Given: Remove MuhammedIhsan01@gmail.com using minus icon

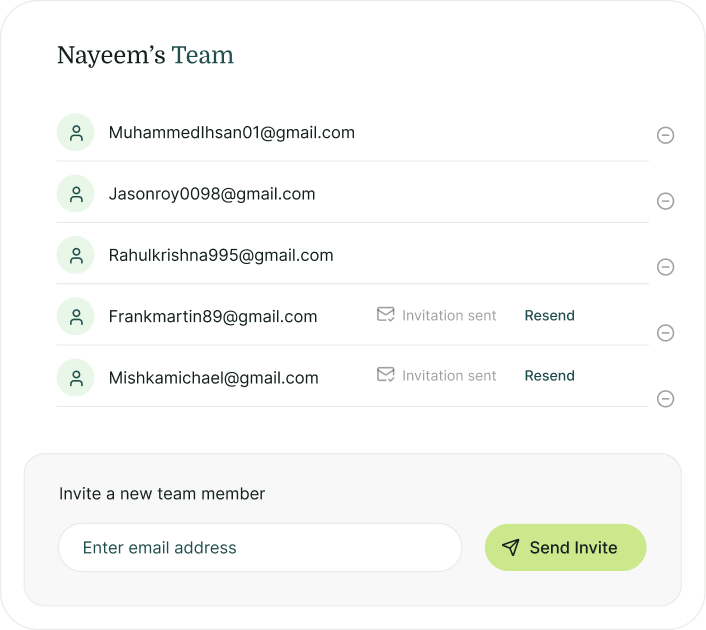Looking at the screenshot, I should point(665,135).
